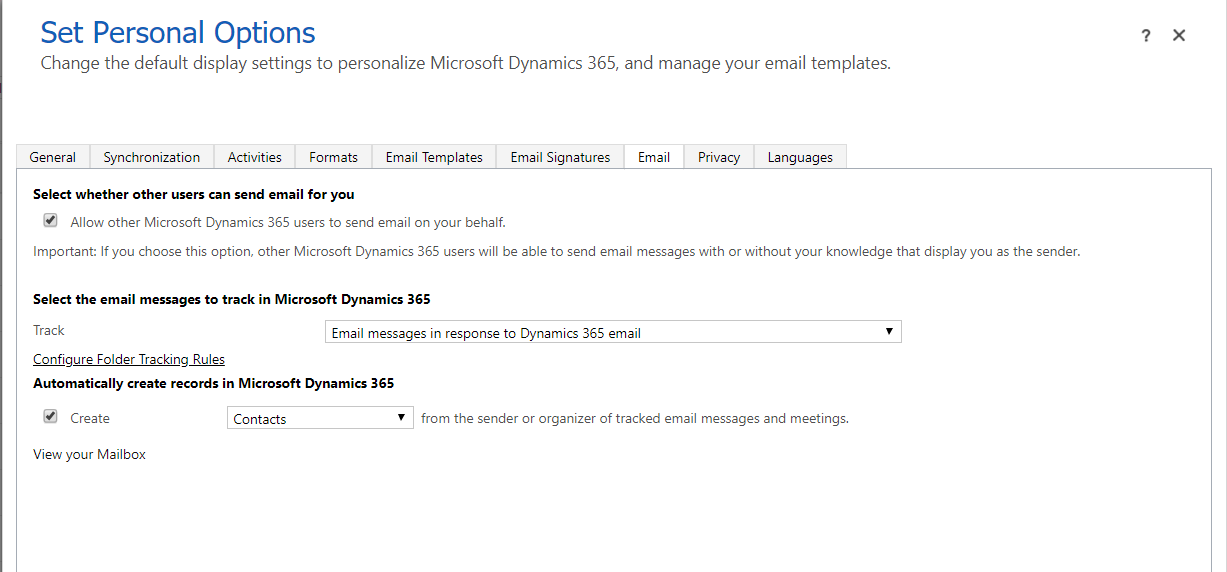The width and height of the screenshot is (1227, 572).
Task: Toggle the Create records checkbox
Action: tap(50, 417)
